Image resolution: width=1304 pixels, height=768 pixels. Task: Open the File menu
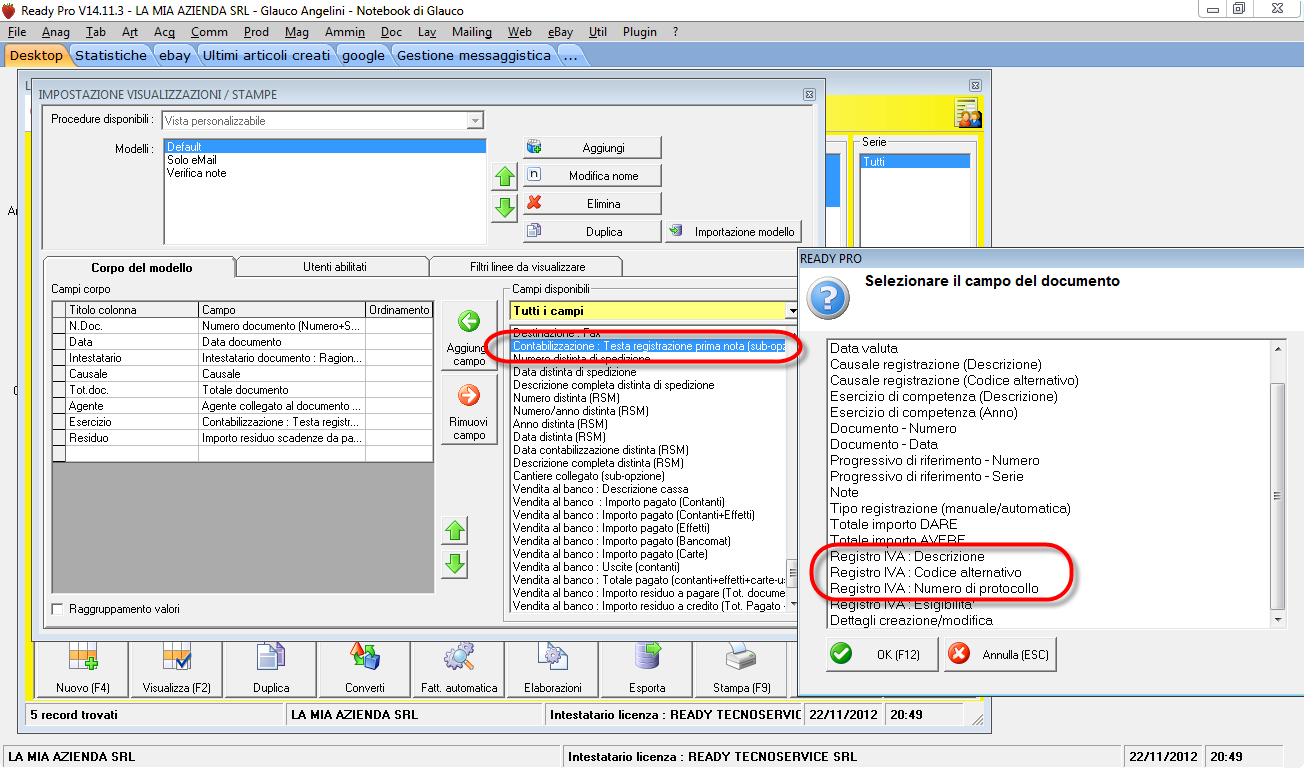(17, 32)
